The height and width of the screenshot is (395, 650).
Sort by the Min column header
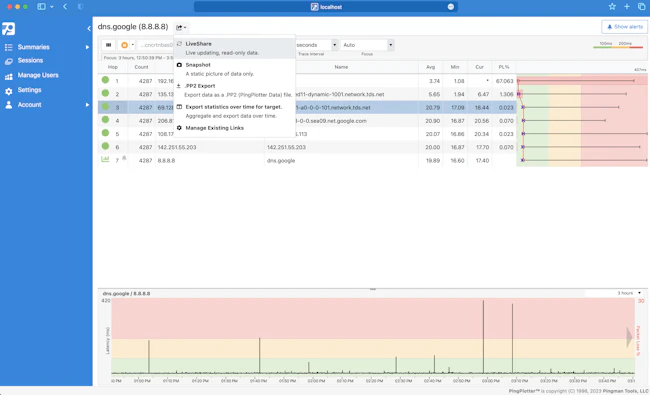click(455, 67)
